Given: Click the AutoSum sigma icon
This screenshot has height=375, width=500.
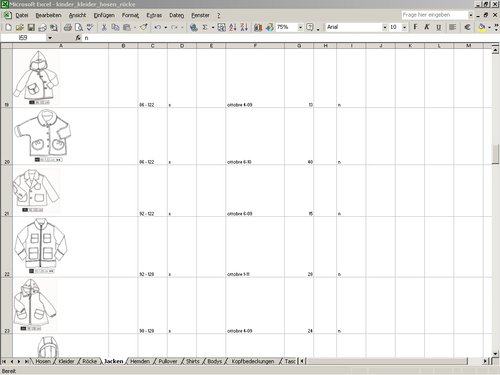Looking at the screenshot, I should point(205,27).
